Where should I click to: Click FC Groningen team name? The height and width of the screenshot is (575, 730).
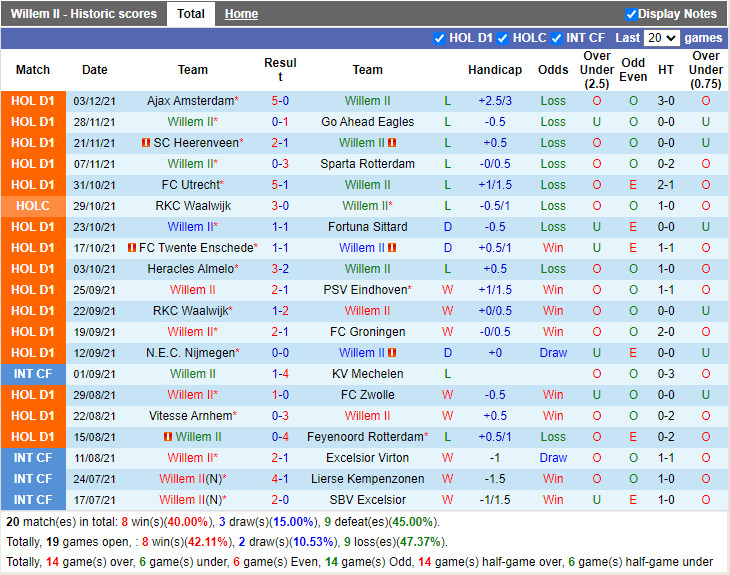[x=367, y=332]
